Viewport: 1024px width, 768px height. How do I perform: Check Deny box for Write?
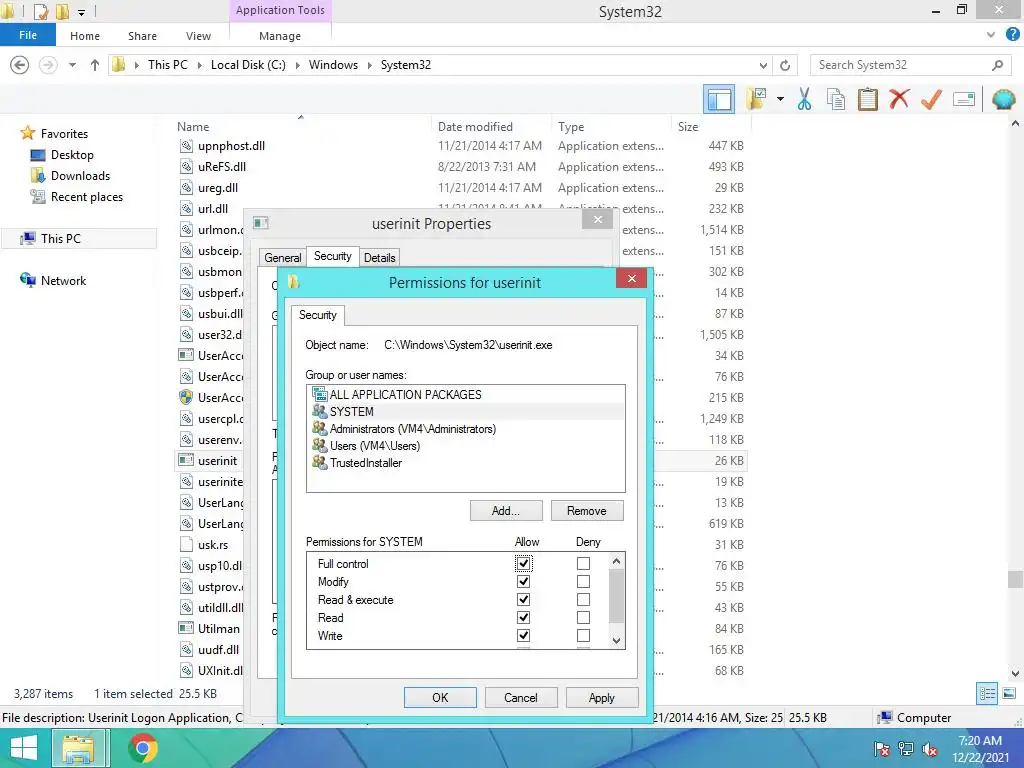click(x=583, y=635)
